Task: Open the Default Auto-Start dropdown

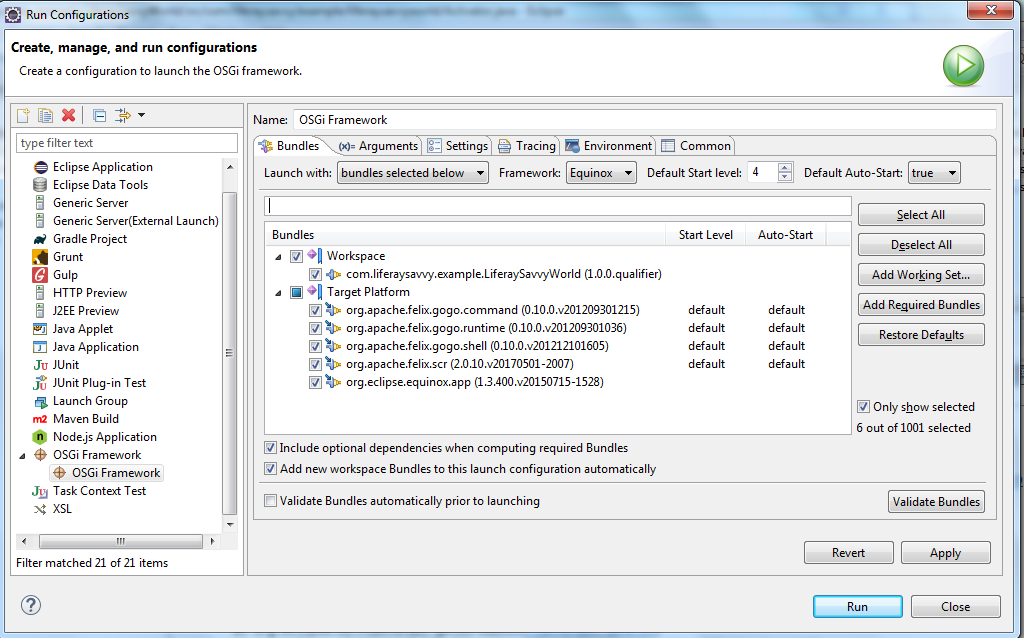Action: pyautogui.click(x=934, y=173)
